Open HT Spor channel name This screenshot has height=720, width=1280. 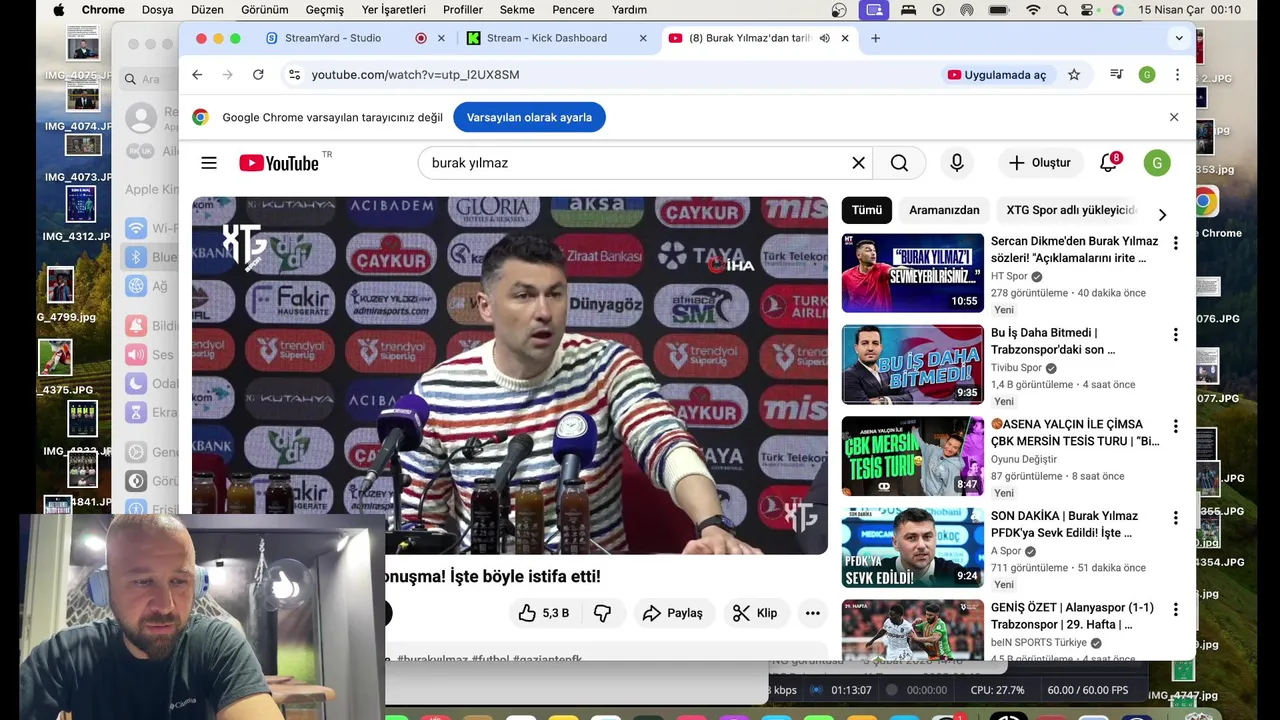click(x=1009, y=277)
